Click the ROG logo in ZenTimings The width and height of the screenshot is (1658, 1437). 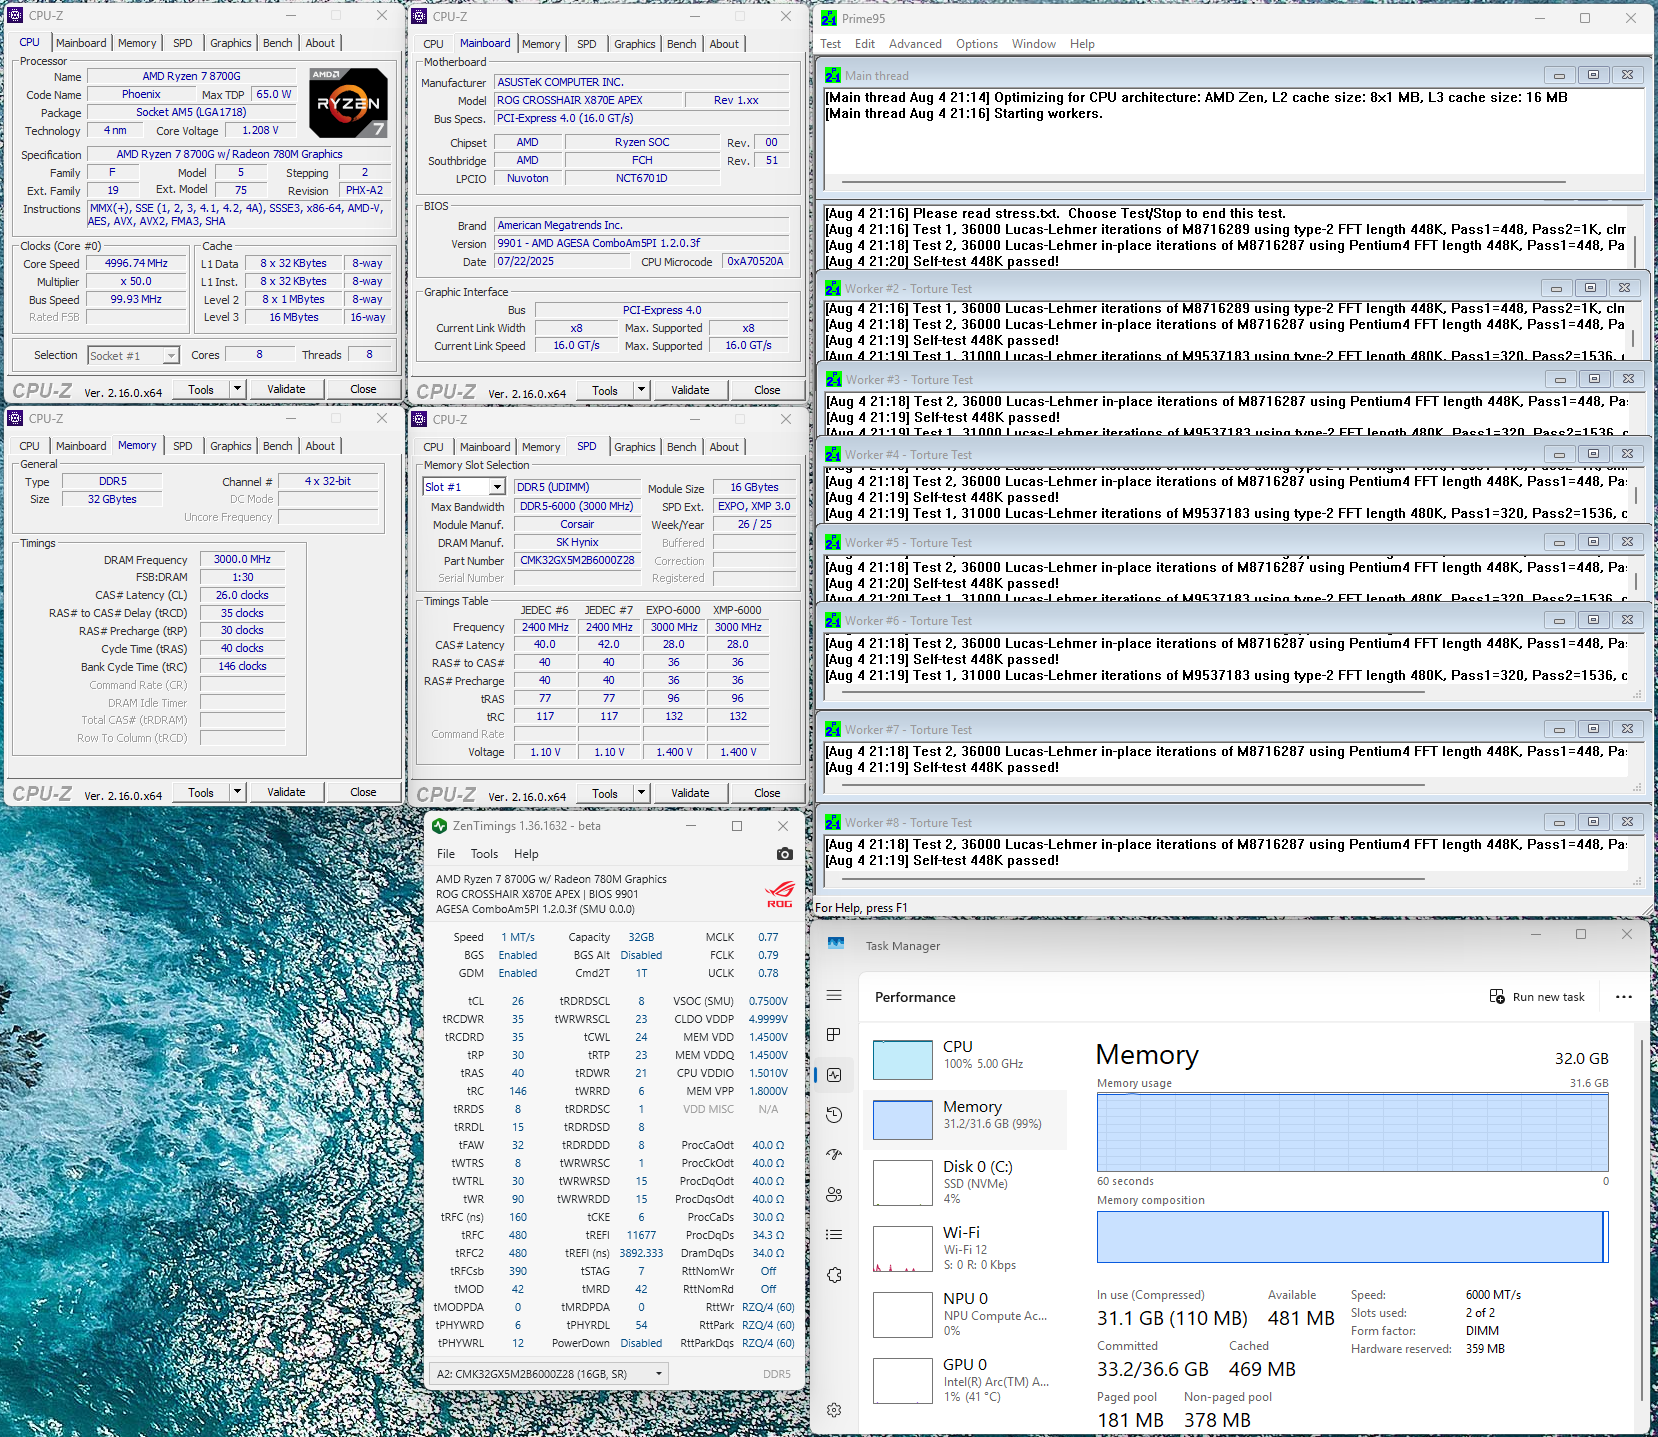click(x=780, y=894)
